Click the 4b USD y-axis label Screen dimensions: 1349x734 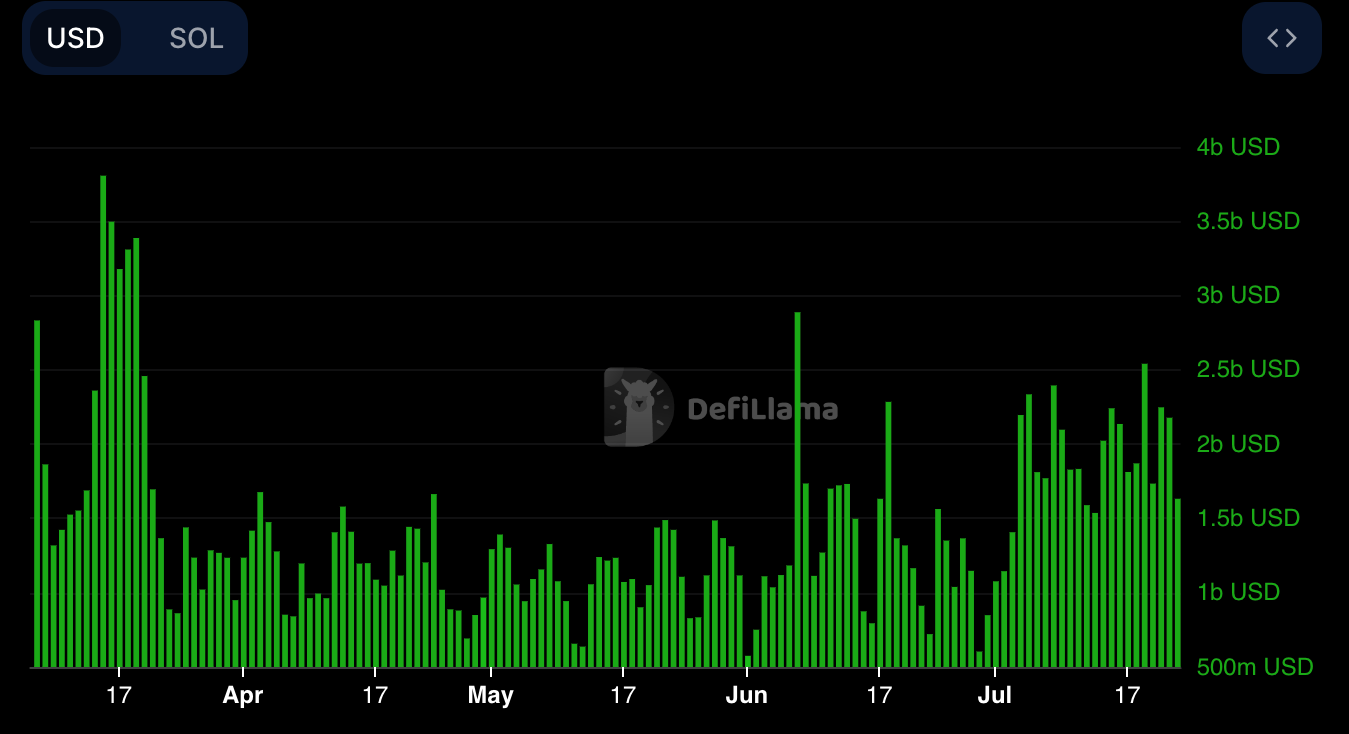1237,148
